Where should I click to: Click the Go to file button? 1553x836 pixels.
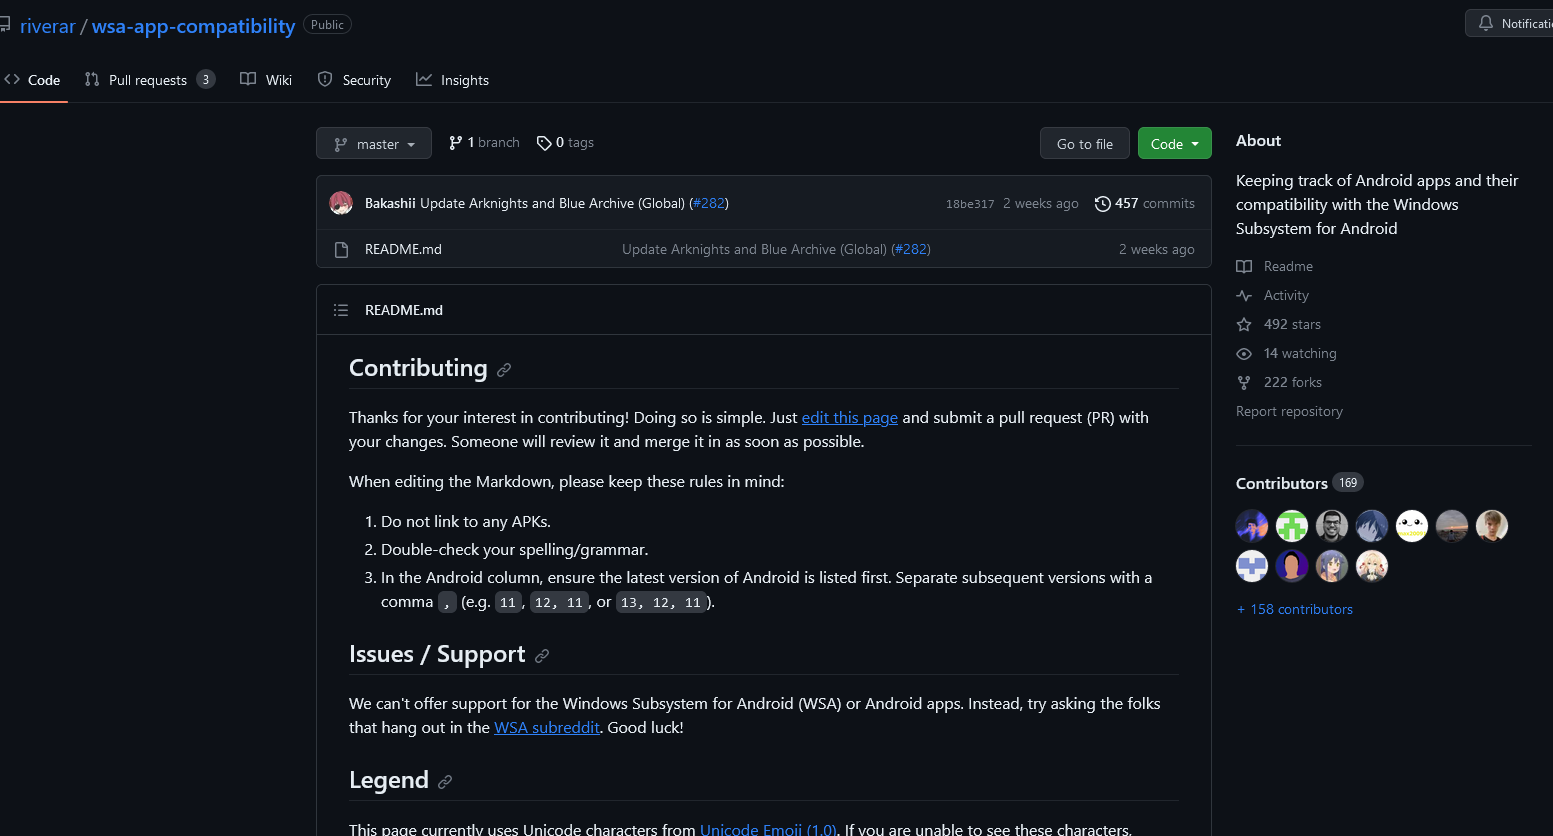(1084, 144)
